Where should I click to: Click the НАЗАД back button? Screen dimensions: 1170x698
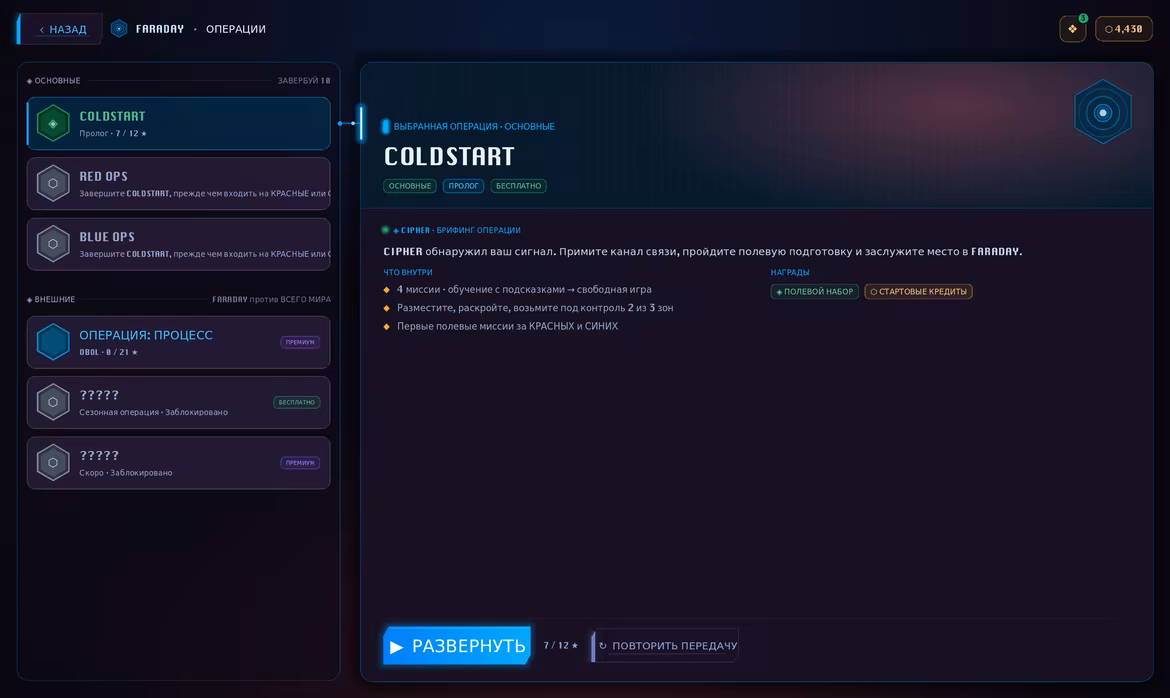[x=60, y=29]
